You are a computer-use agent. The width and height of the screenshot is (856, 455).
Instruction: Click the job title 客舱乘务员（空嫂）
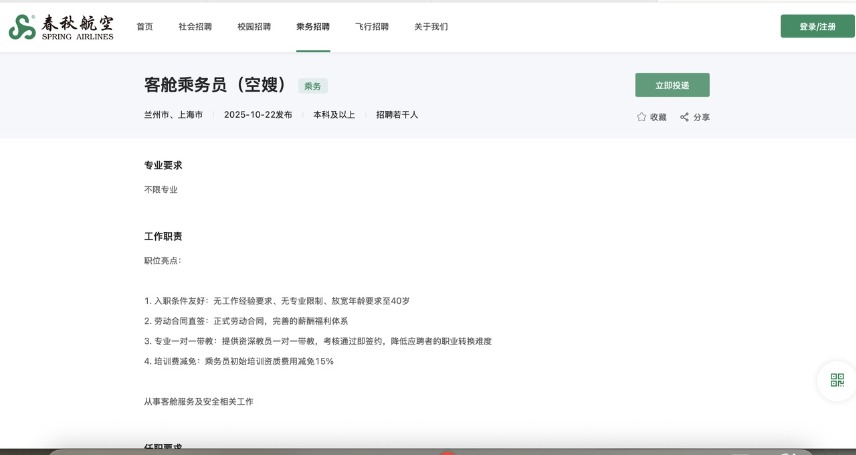click(x=216, y=85)
